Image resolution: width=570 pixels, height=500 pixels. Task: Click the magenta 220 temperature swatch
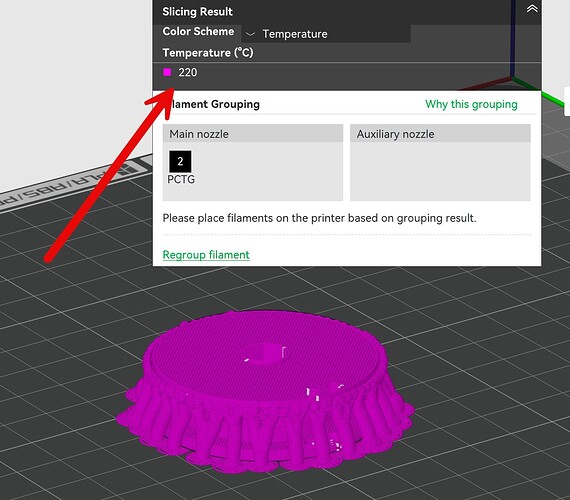(167, 72)
